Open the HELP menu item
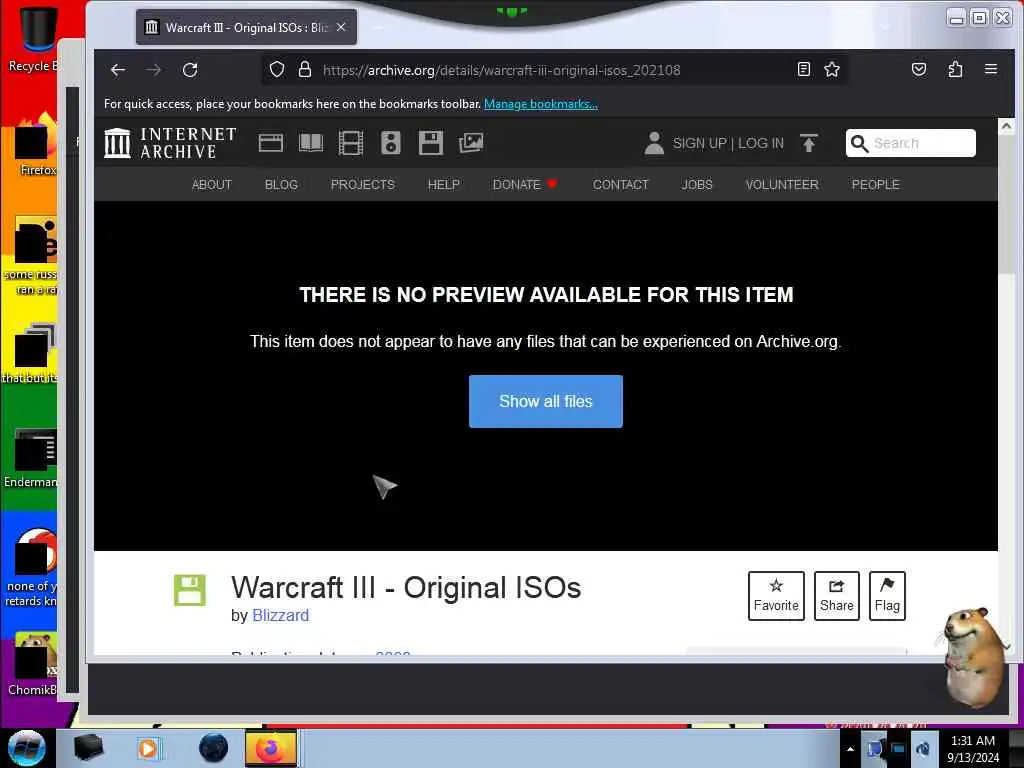Screen dimensions: 1024x768 (443, 185)
